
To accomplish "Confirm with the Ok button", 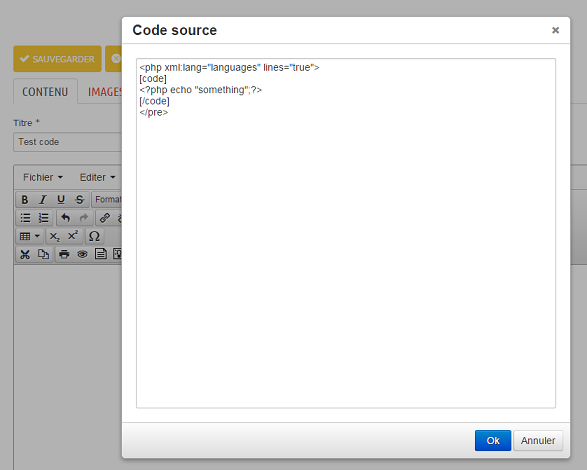I will 493,440.
